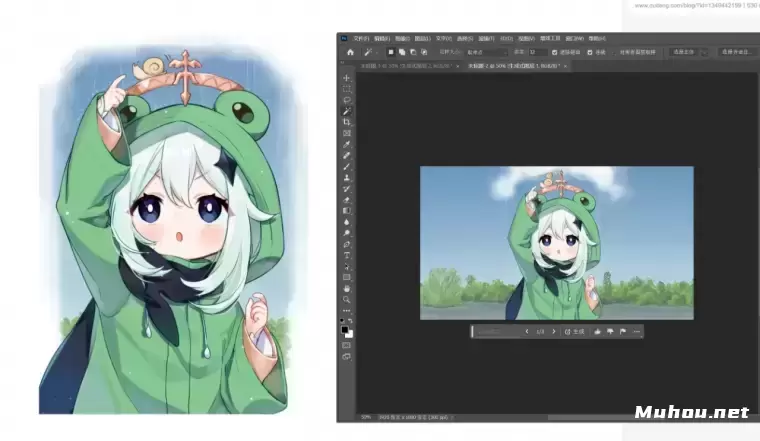Viewport: 760px width, 441px height.
Task: Show next generated variation
Action: [x=554, y=332]
